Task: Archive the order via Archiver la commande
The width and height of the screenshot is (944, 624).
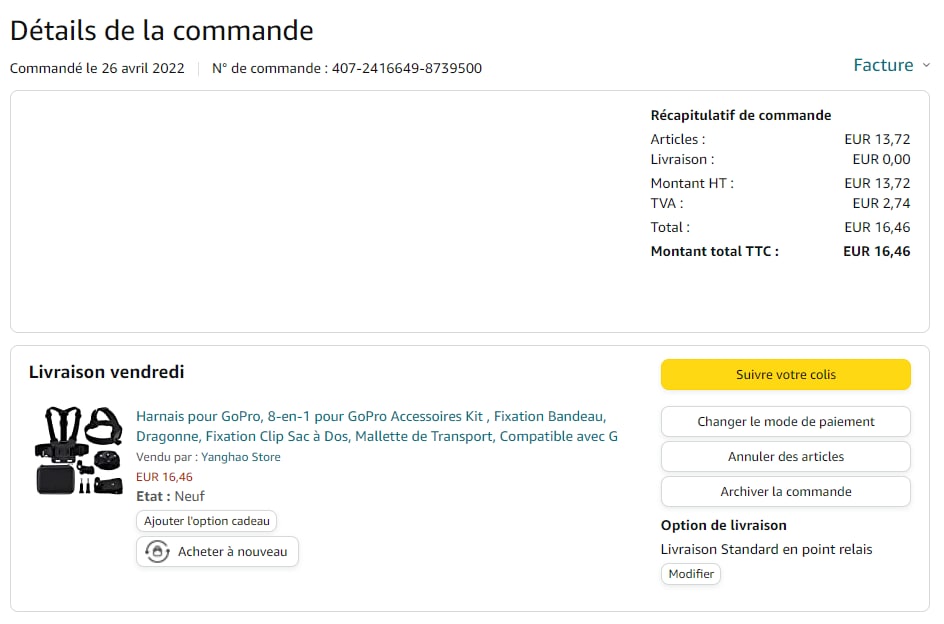Action: point(785,491)
